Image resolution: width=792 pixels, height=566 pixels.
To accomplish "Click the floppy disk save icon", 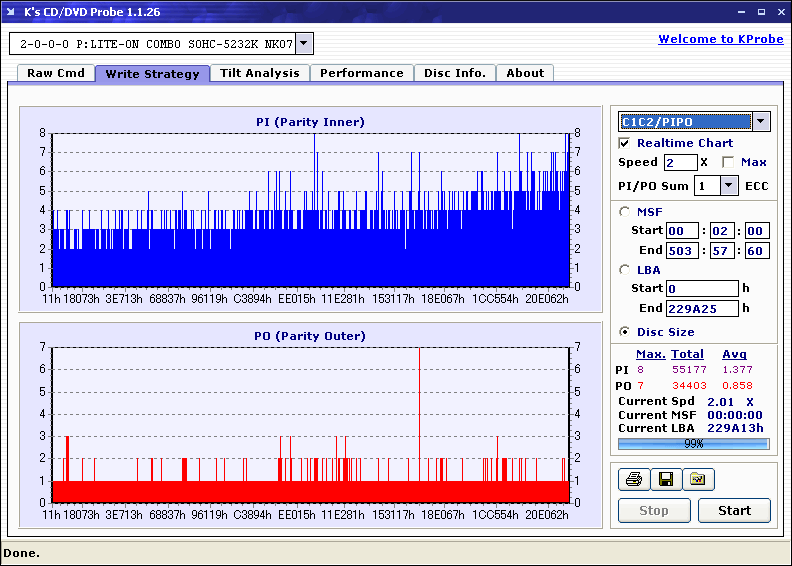I will (665, 480).
